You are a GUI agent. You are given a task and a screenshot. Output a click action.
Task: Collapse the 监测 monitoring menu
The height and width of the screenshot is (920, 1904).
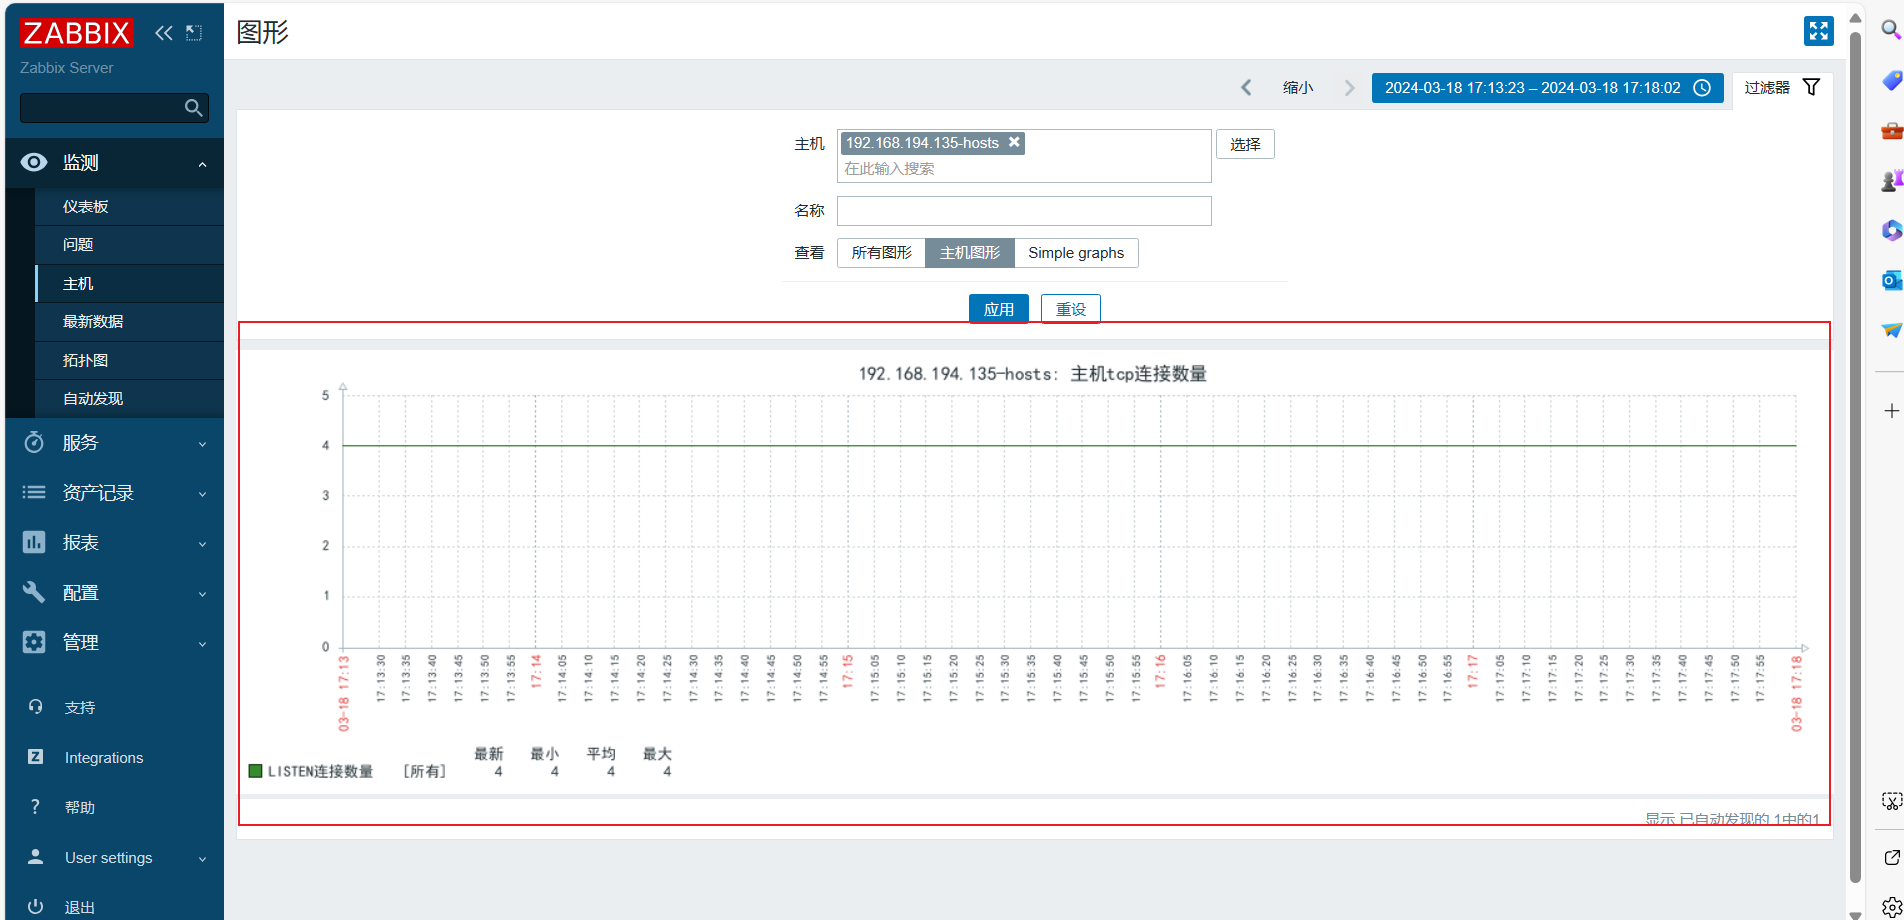click(114, 163)
